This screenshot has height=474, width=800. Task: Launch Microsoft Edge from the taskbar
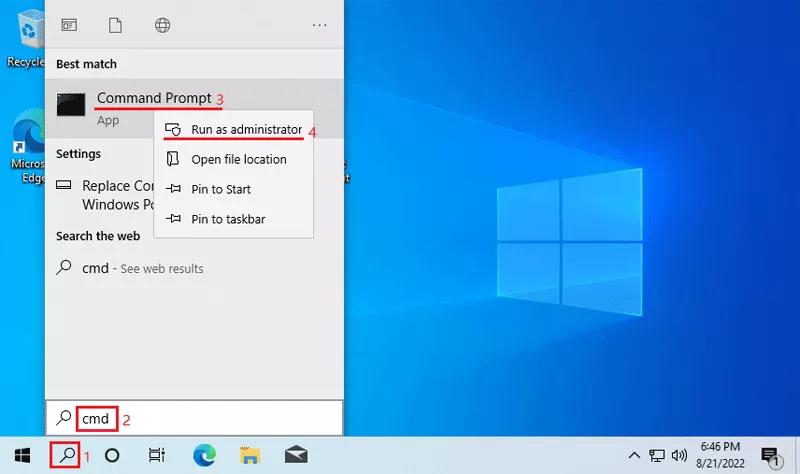click(x=204, y=455)
